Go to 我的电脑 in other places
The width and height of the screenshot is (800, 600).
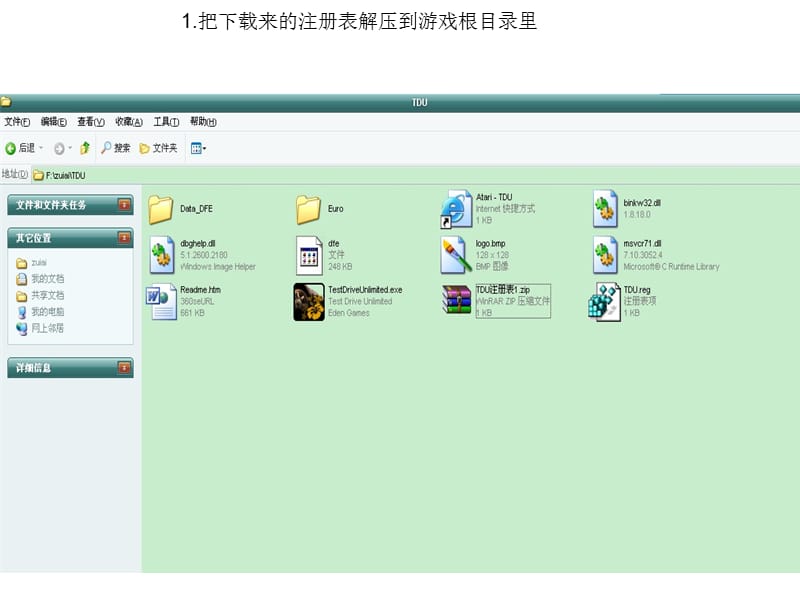point(46,312)
